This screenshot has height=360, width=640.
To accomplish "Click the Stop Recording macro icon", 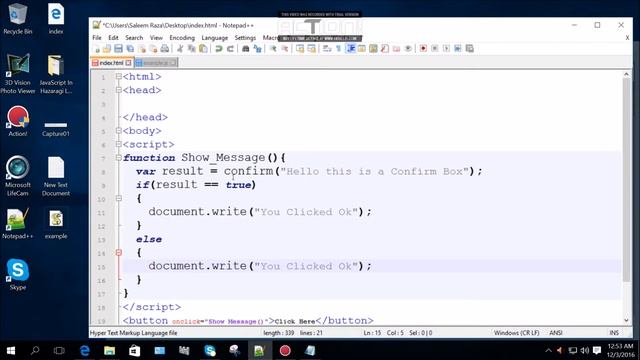I will click(435, 49).
